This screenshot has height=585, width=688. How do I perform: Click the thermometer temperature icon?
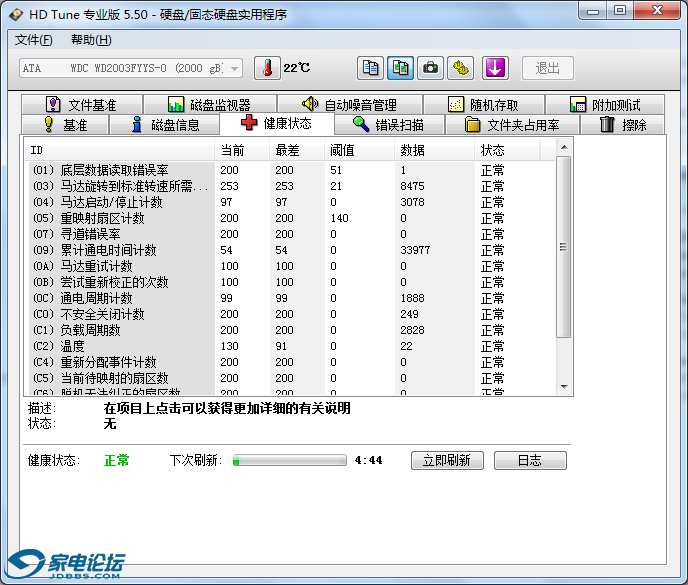coord(267,68)
